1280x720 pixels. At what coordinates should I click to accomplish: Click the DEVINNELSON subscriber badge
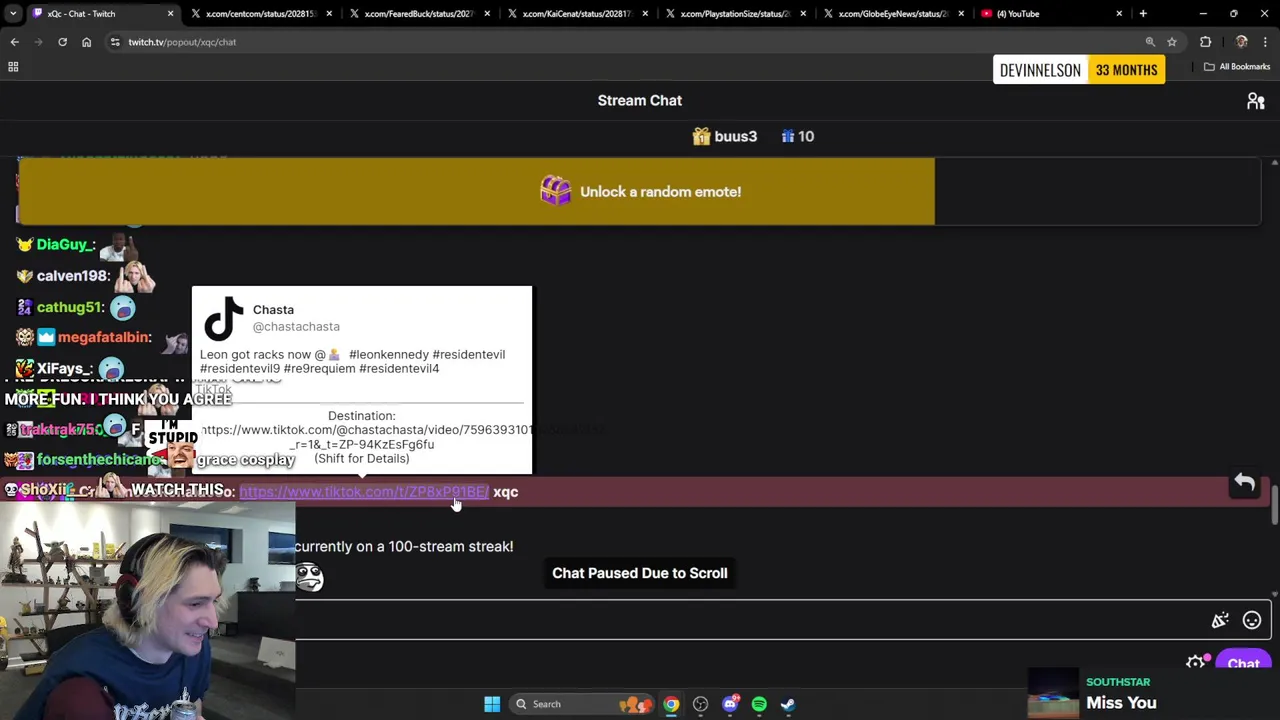(1040, 70)
